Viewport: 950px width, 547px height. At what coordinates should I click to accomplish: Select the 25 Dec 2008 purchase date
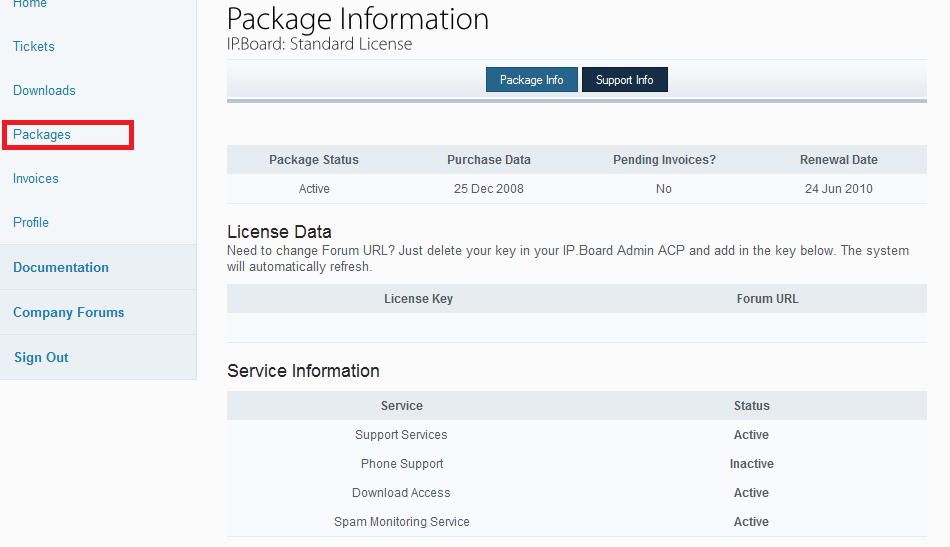click(489, 189)
